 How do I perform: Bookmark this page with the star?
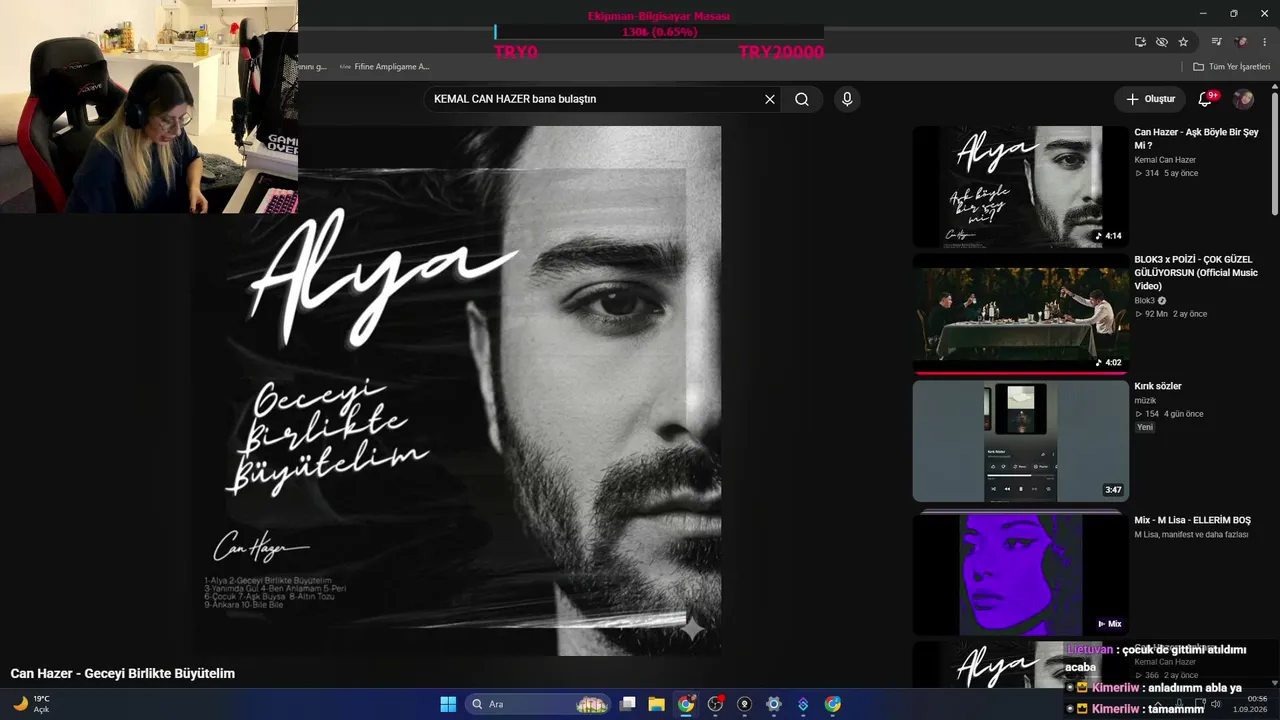1183,42
